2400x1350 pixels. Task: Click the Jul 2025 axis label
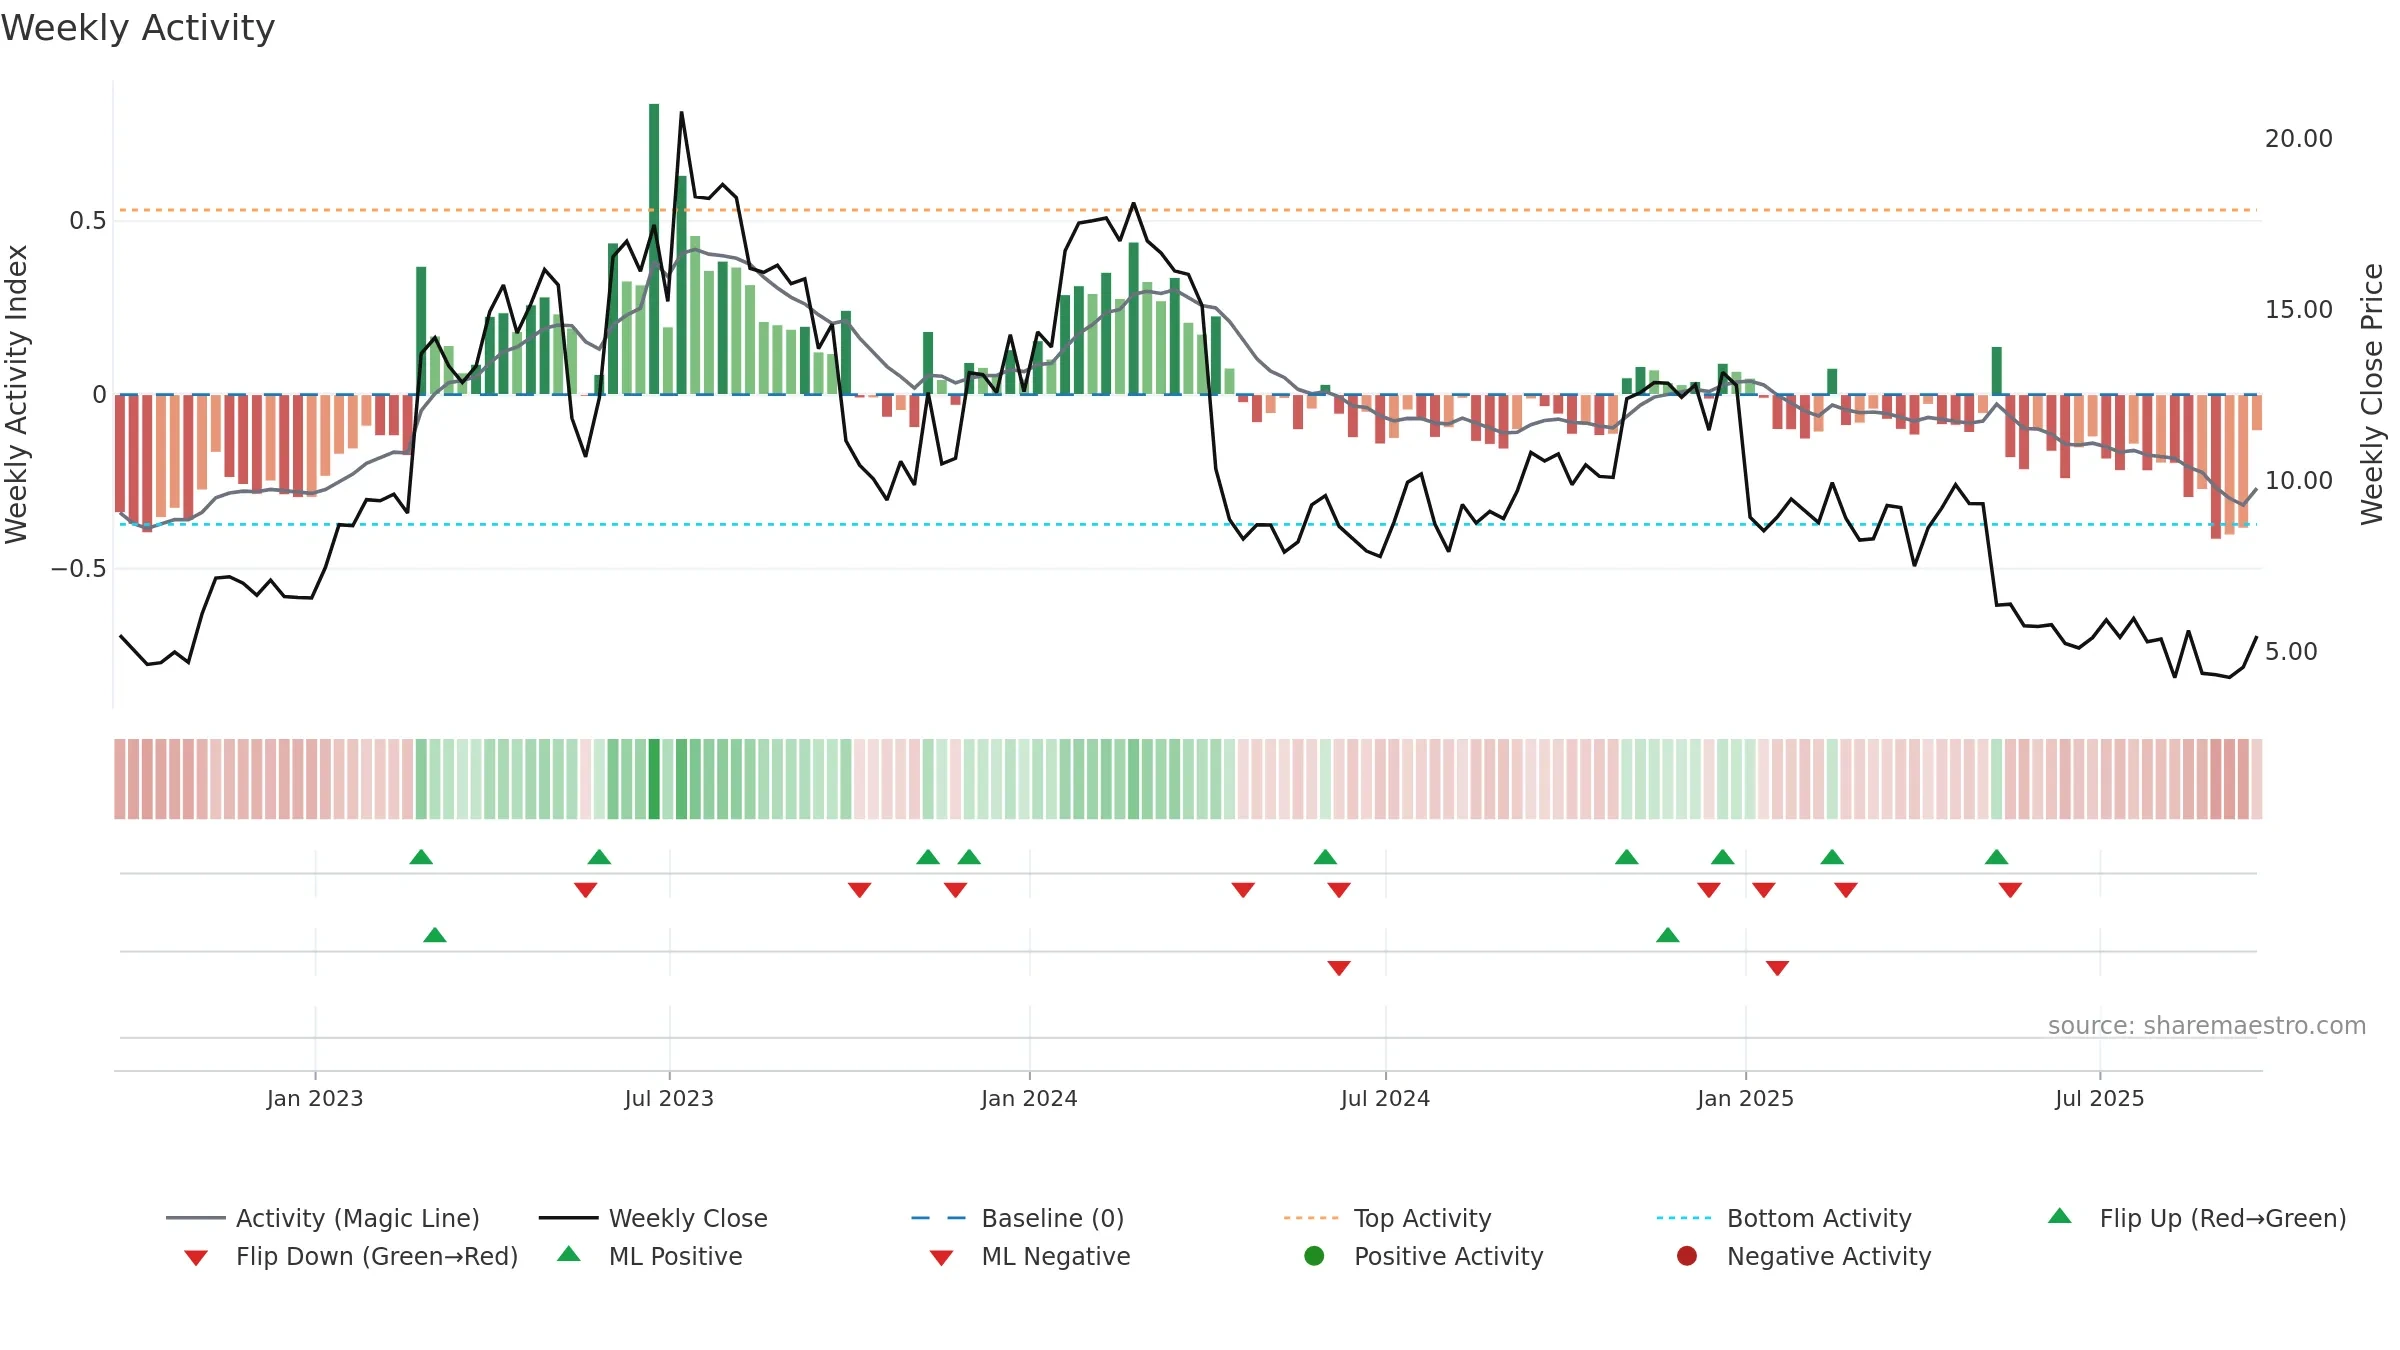[x=2100, y=1098]
